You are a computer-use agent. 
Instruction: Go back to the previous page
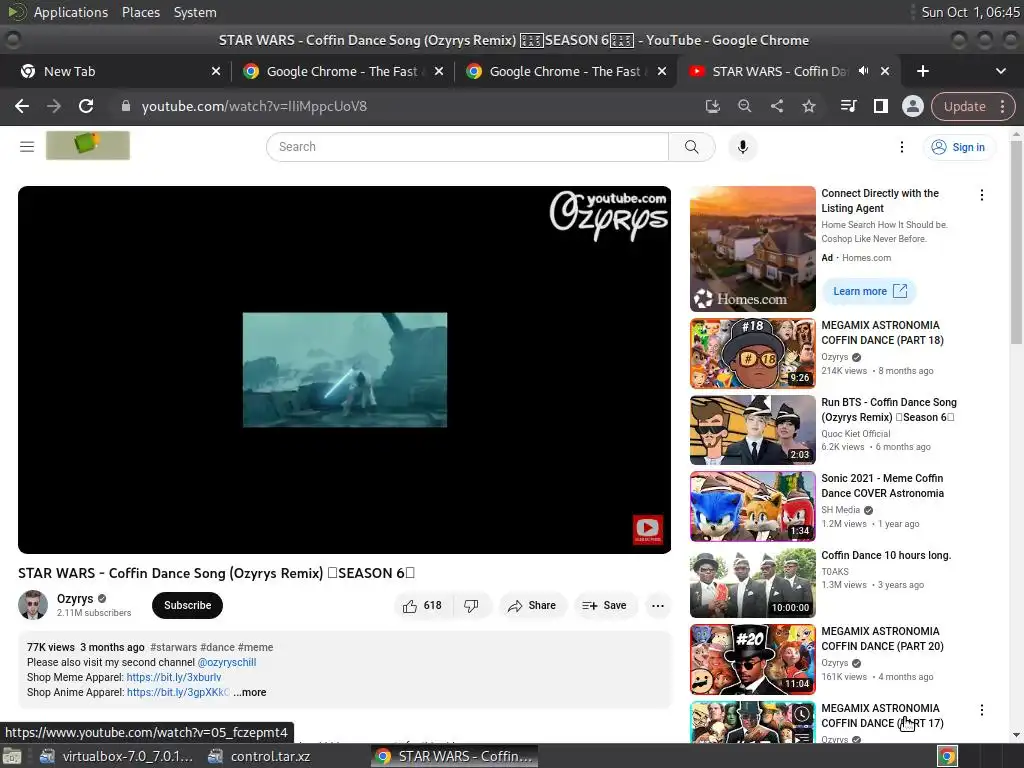(x=22, y=106)
